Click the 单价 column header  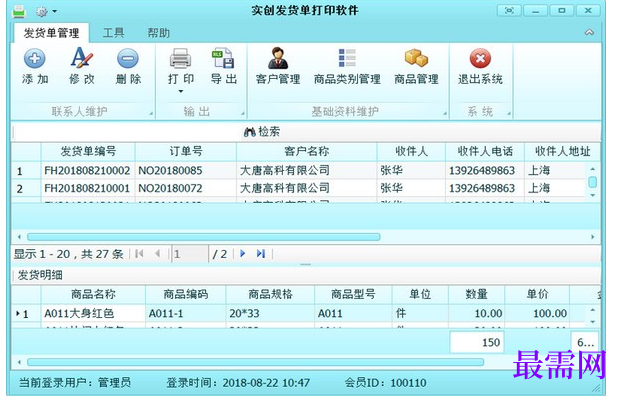tap(537, 294)
